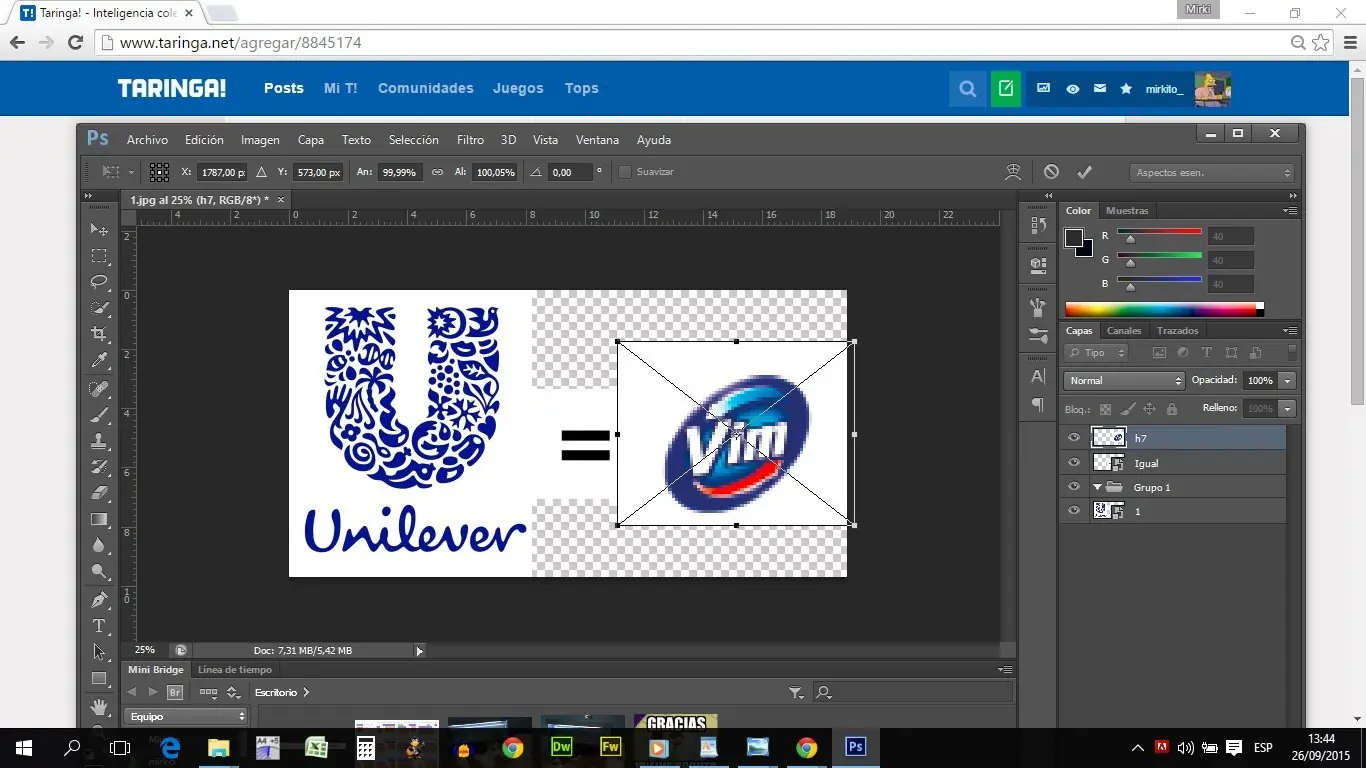
Task: Switch to the Canales tab
Action: click(1124, 331)
